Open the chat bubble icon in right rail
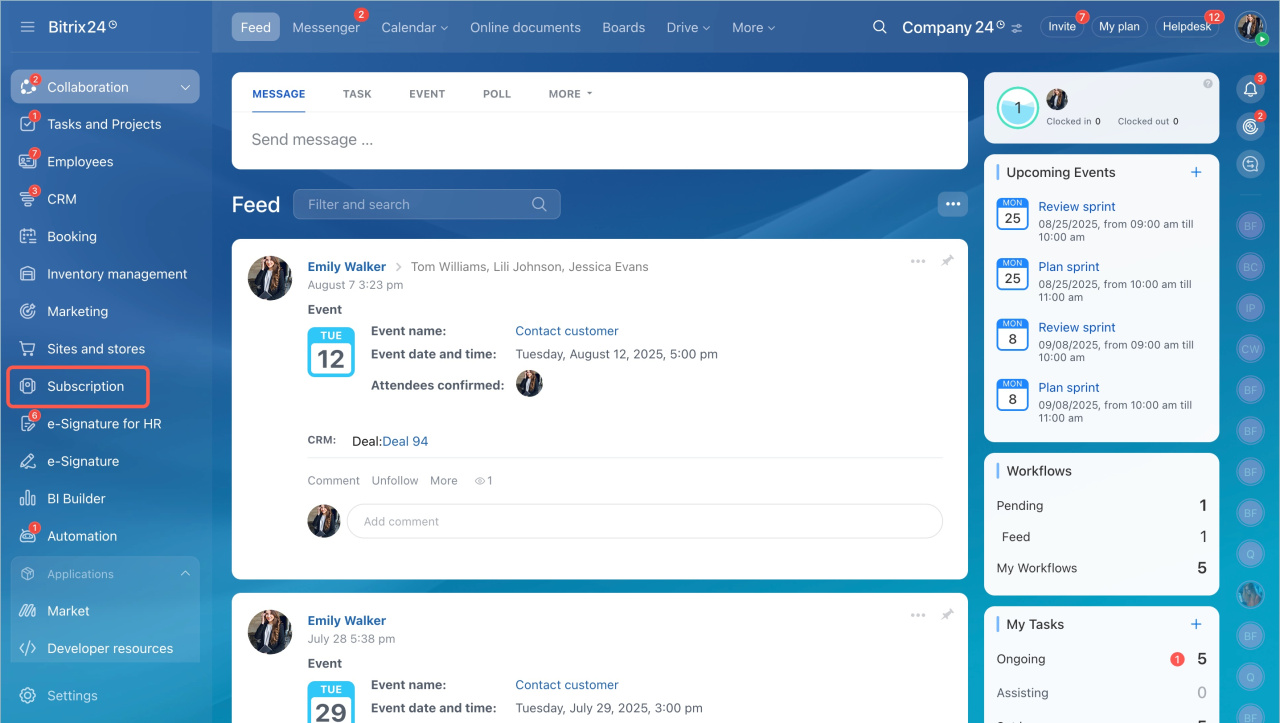The height and width of the screenshot is (723, 1280). point(1250,163)
